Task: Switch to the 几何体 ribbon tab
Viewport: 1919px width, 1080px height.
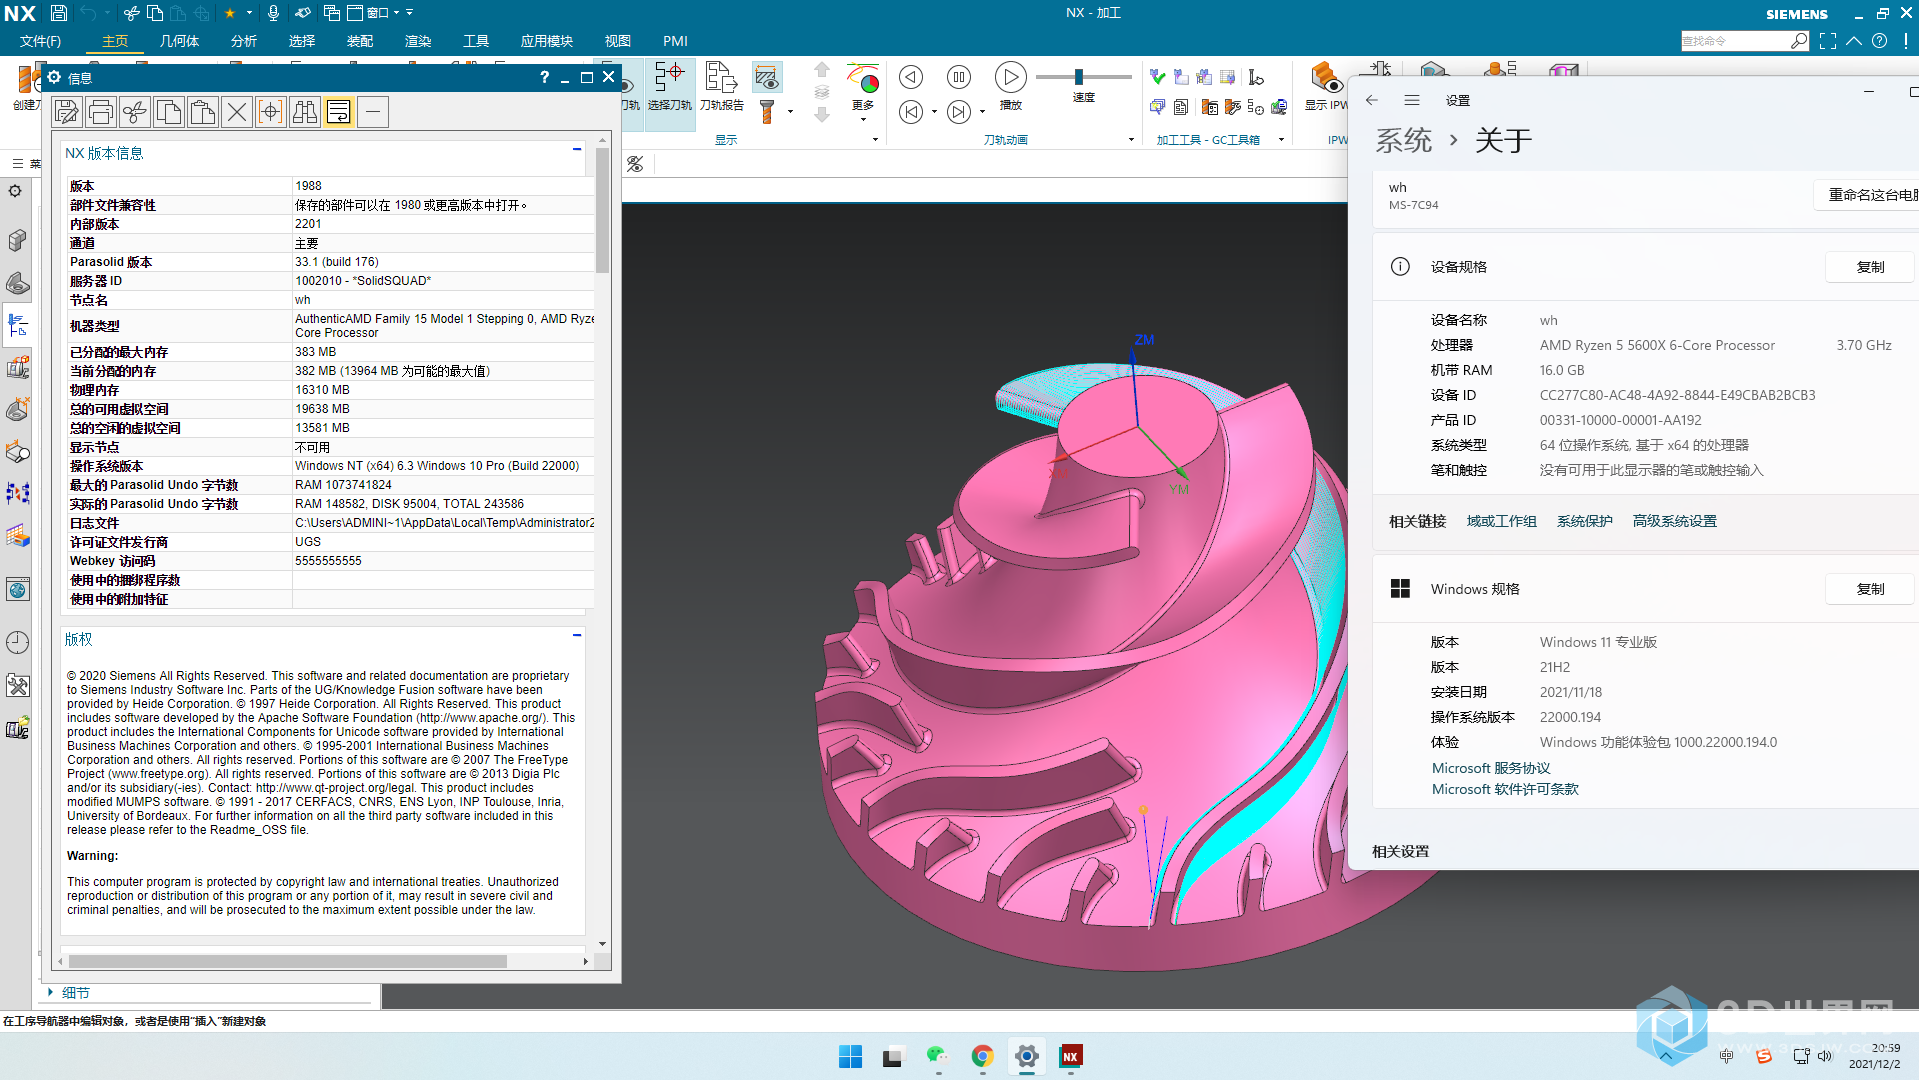Action: pos(179,41)
